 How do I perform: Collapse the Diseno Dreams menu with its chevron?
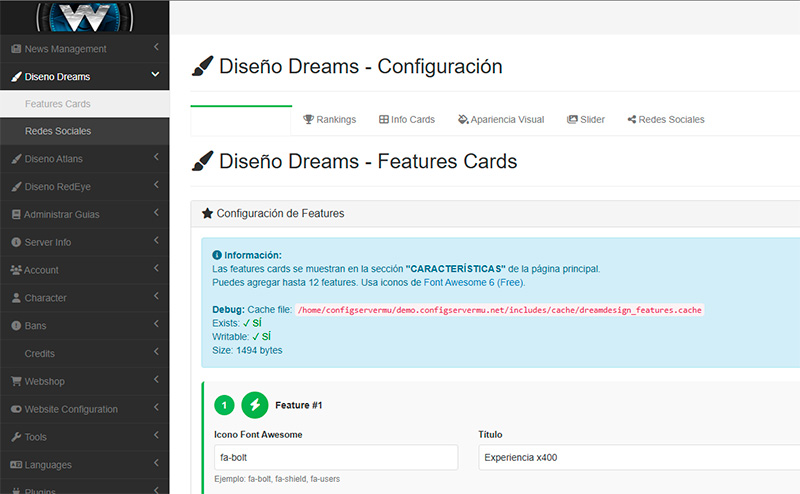155,75
